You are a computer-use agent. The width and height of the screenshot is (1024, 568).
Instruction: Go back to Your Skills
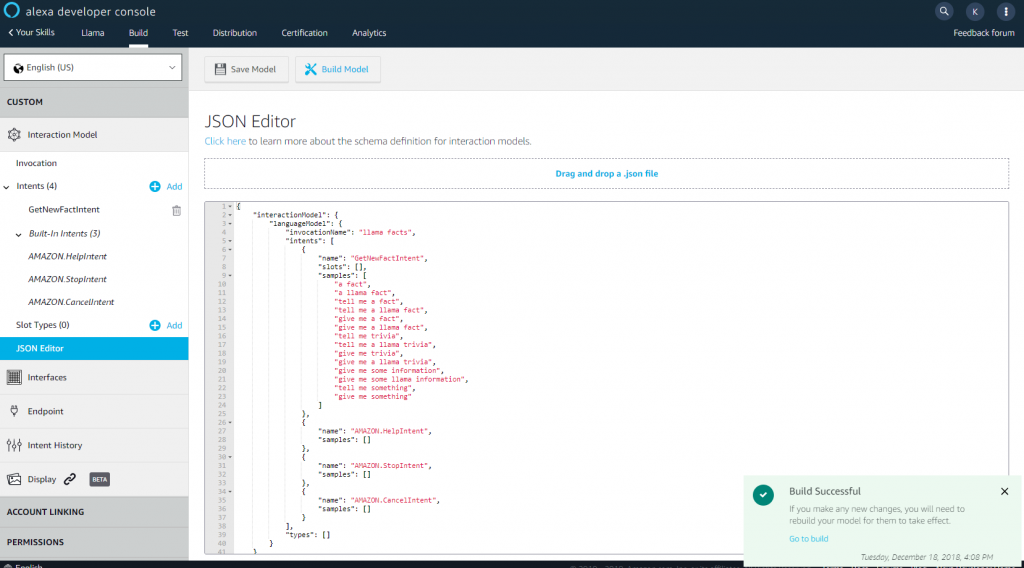coord(31,33)
